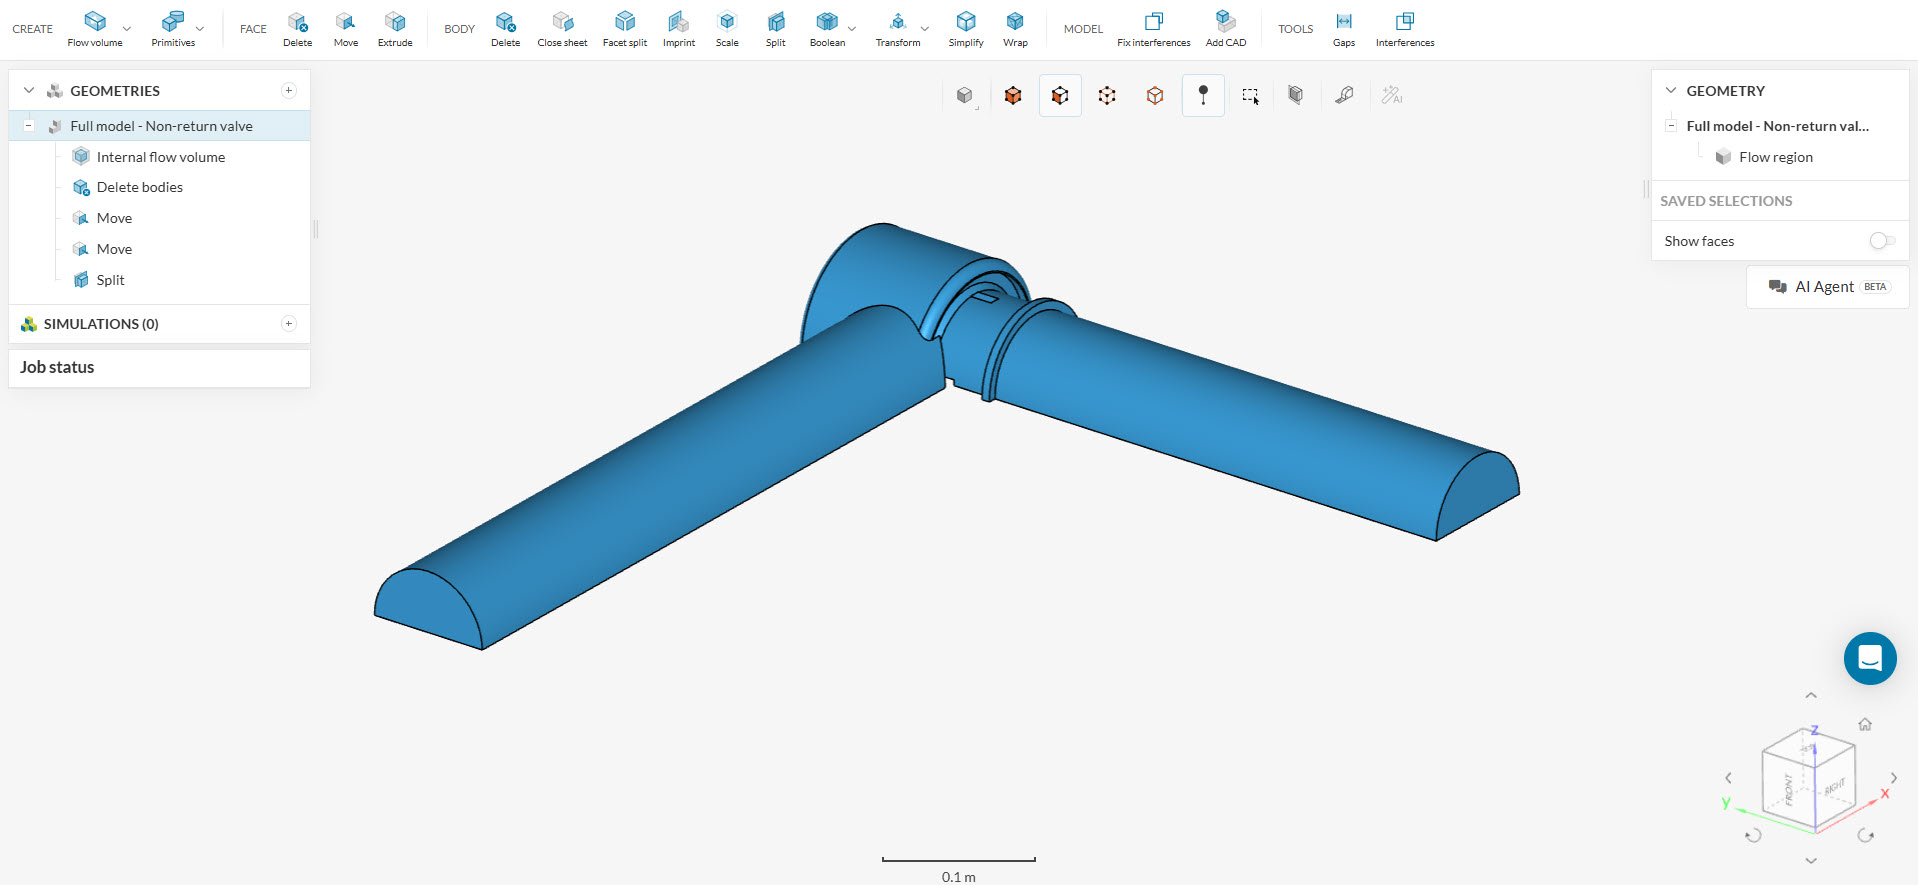
Task: Click the Fix interferences tool
Action: 1153,28
